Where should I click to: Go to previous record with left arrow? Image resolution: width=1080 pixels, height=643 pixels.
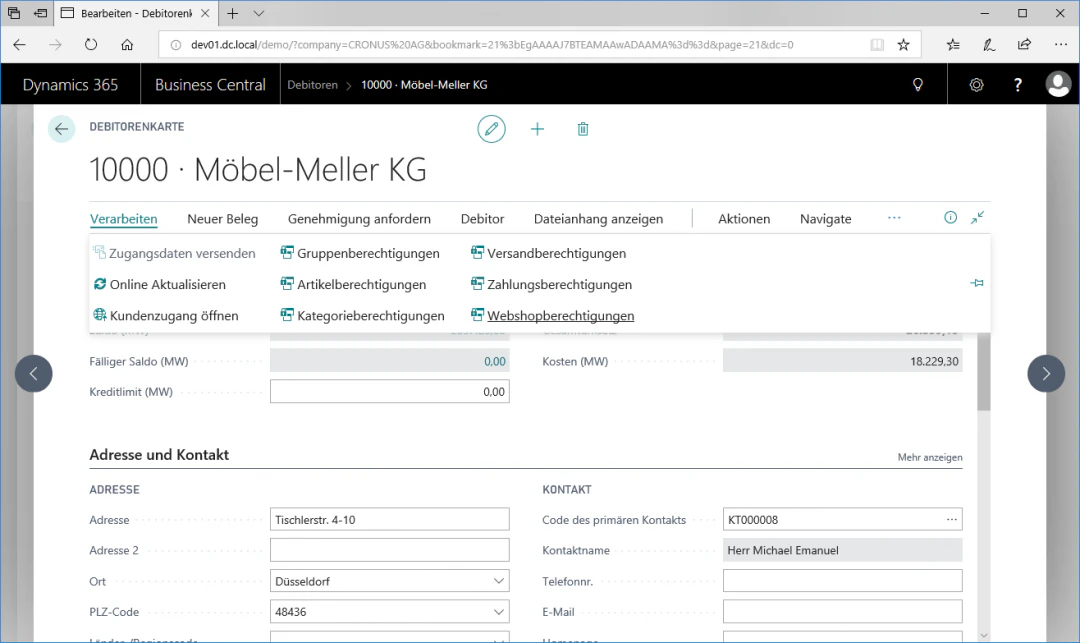coord(34,373)
